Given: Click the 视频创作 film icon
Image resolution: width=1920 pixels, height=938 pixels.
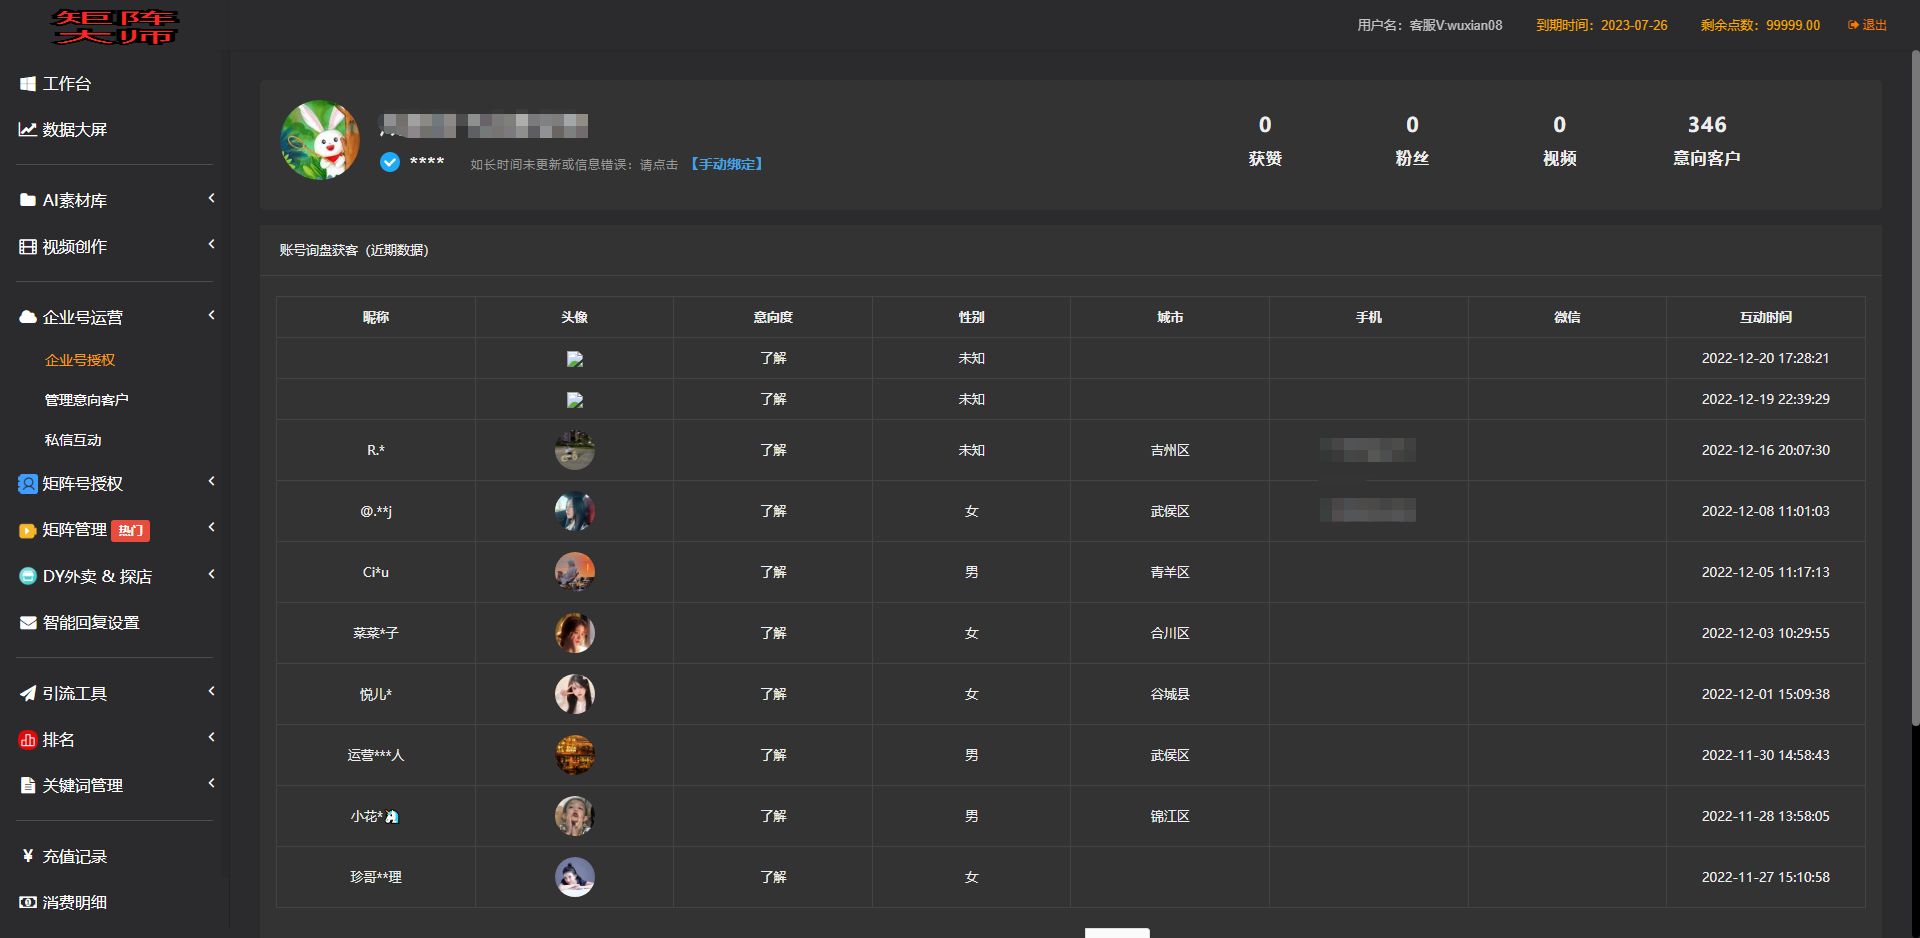Looking at the screenshot, I should 28,247.
